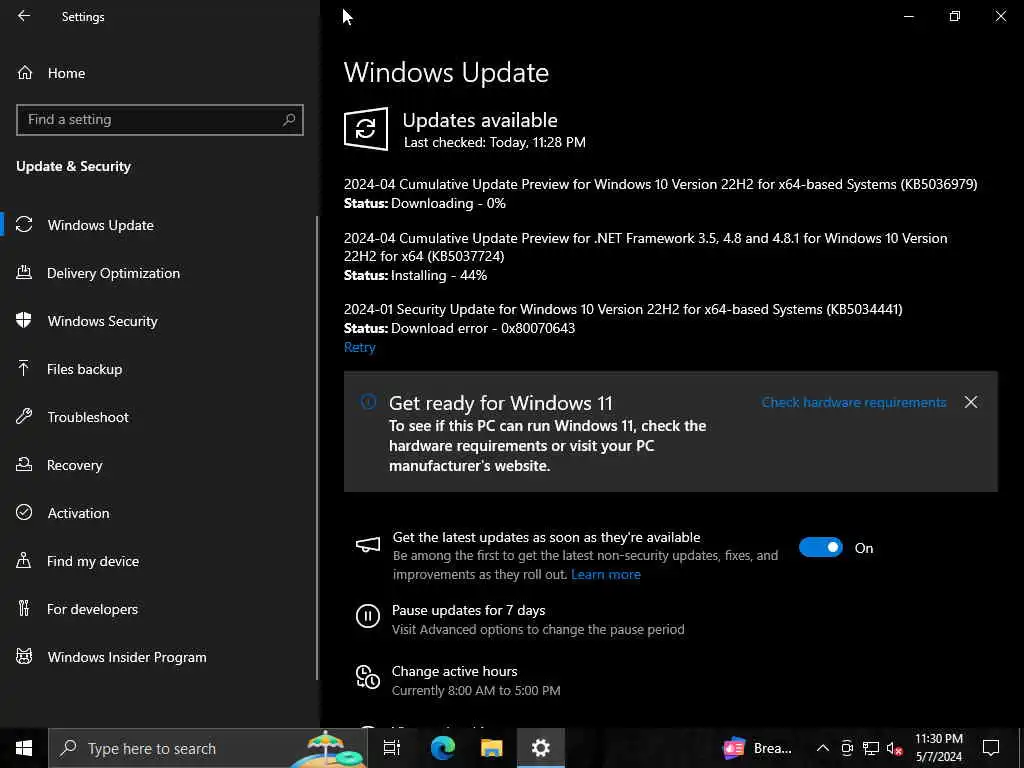
Task: Click the Recovery sidebar icon
Action: point(24,464)
